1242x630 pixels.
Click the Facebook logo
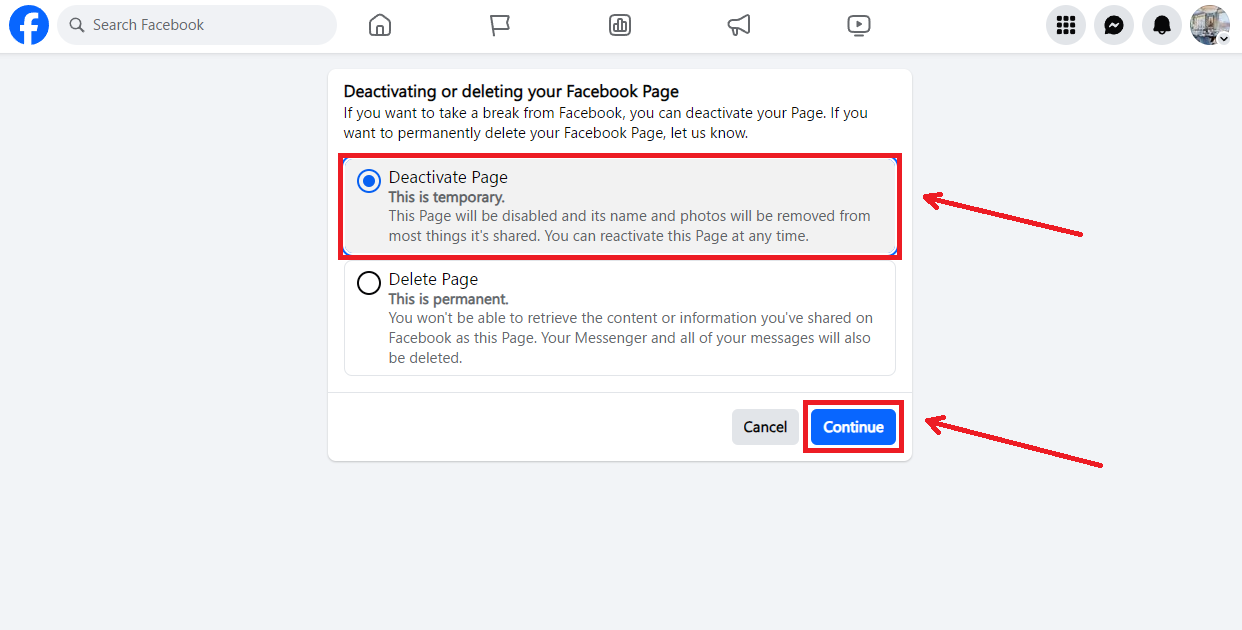tap(29, 25)
